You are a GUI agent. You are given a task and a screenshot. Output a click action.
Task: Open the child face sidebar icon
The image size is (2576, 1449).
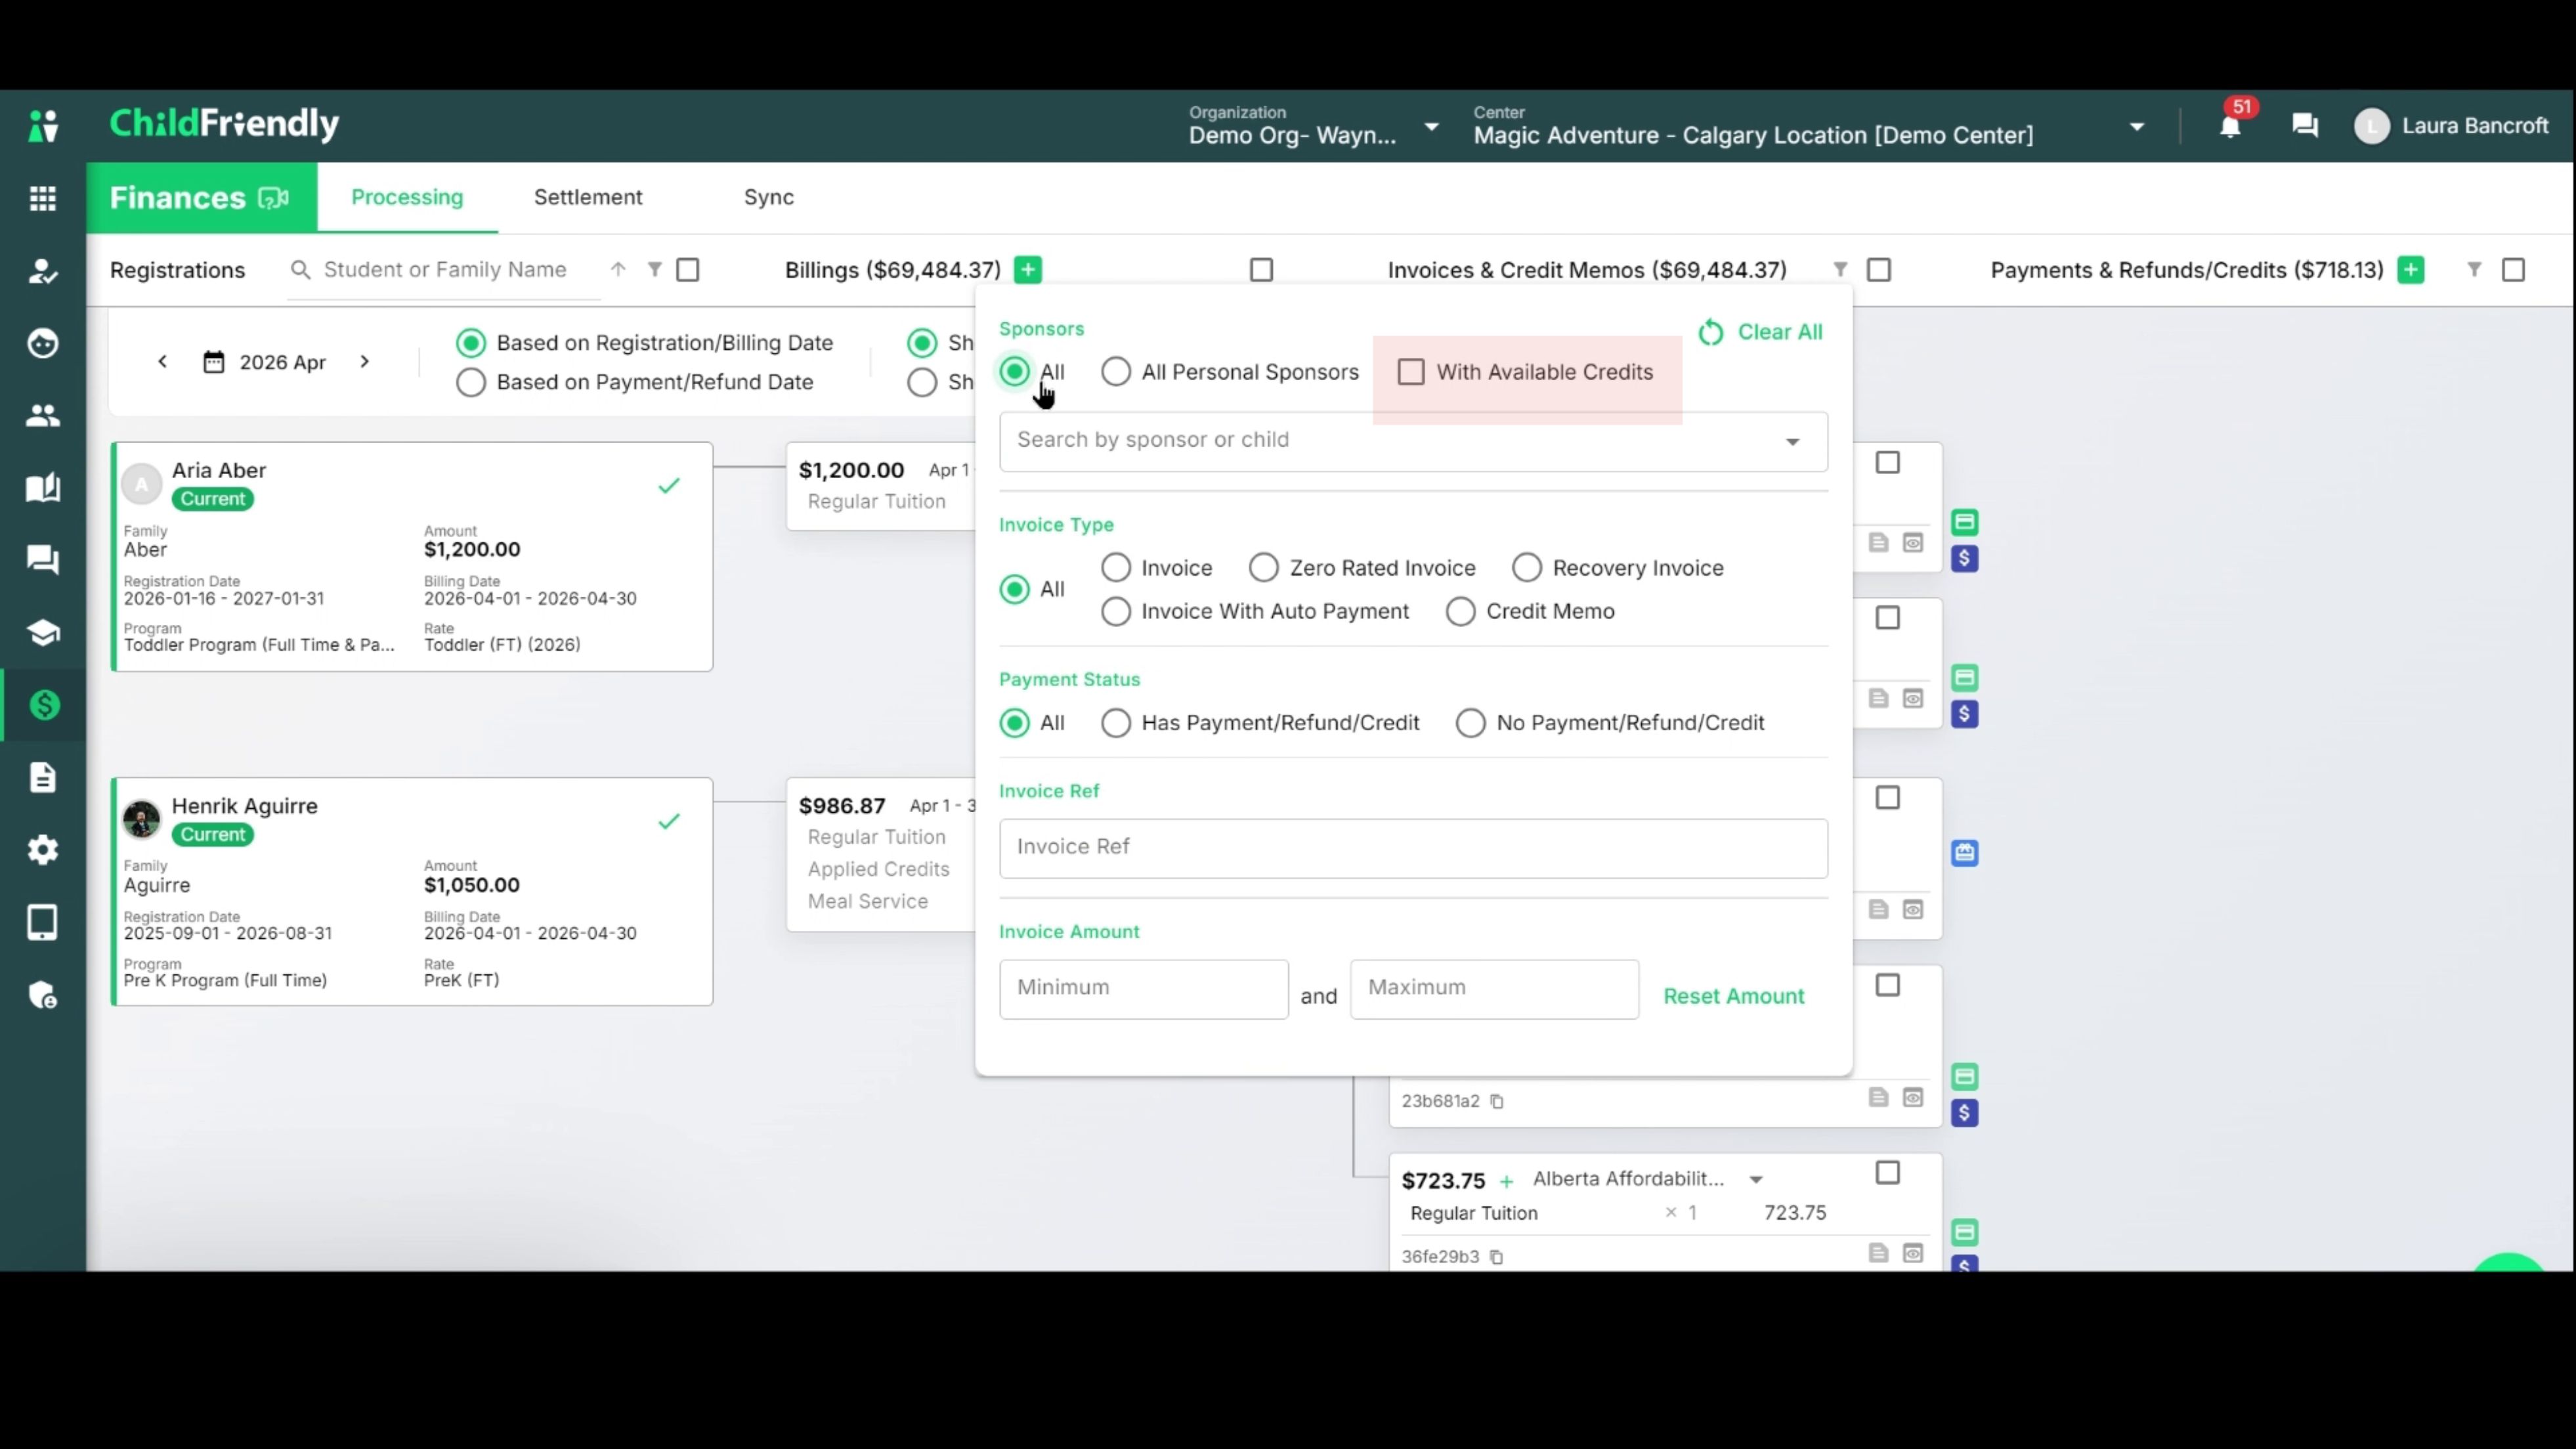coord(43,343)
